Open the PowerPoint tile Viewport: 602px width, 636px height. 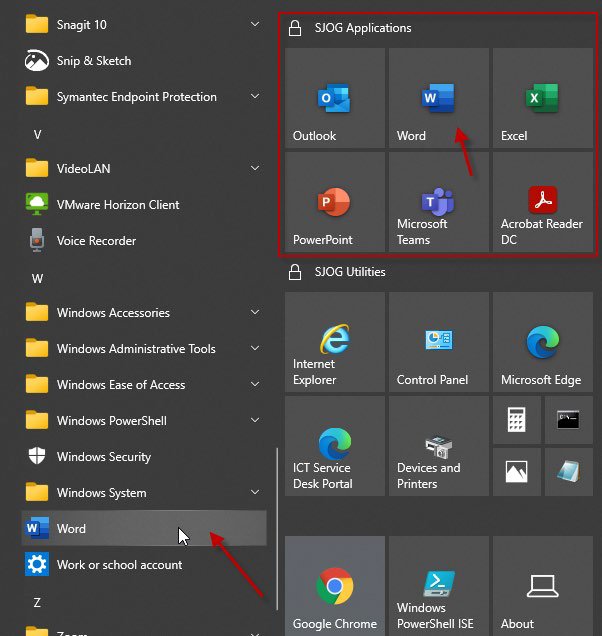click(x=335, y=202)
